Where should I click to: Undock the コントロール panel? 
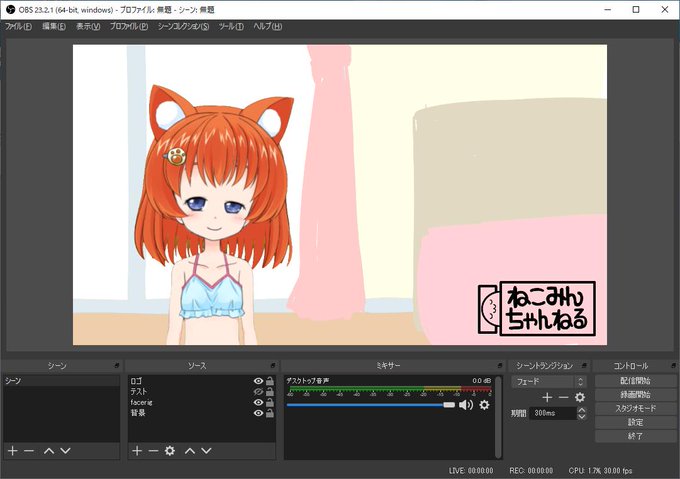coord(673,365)
